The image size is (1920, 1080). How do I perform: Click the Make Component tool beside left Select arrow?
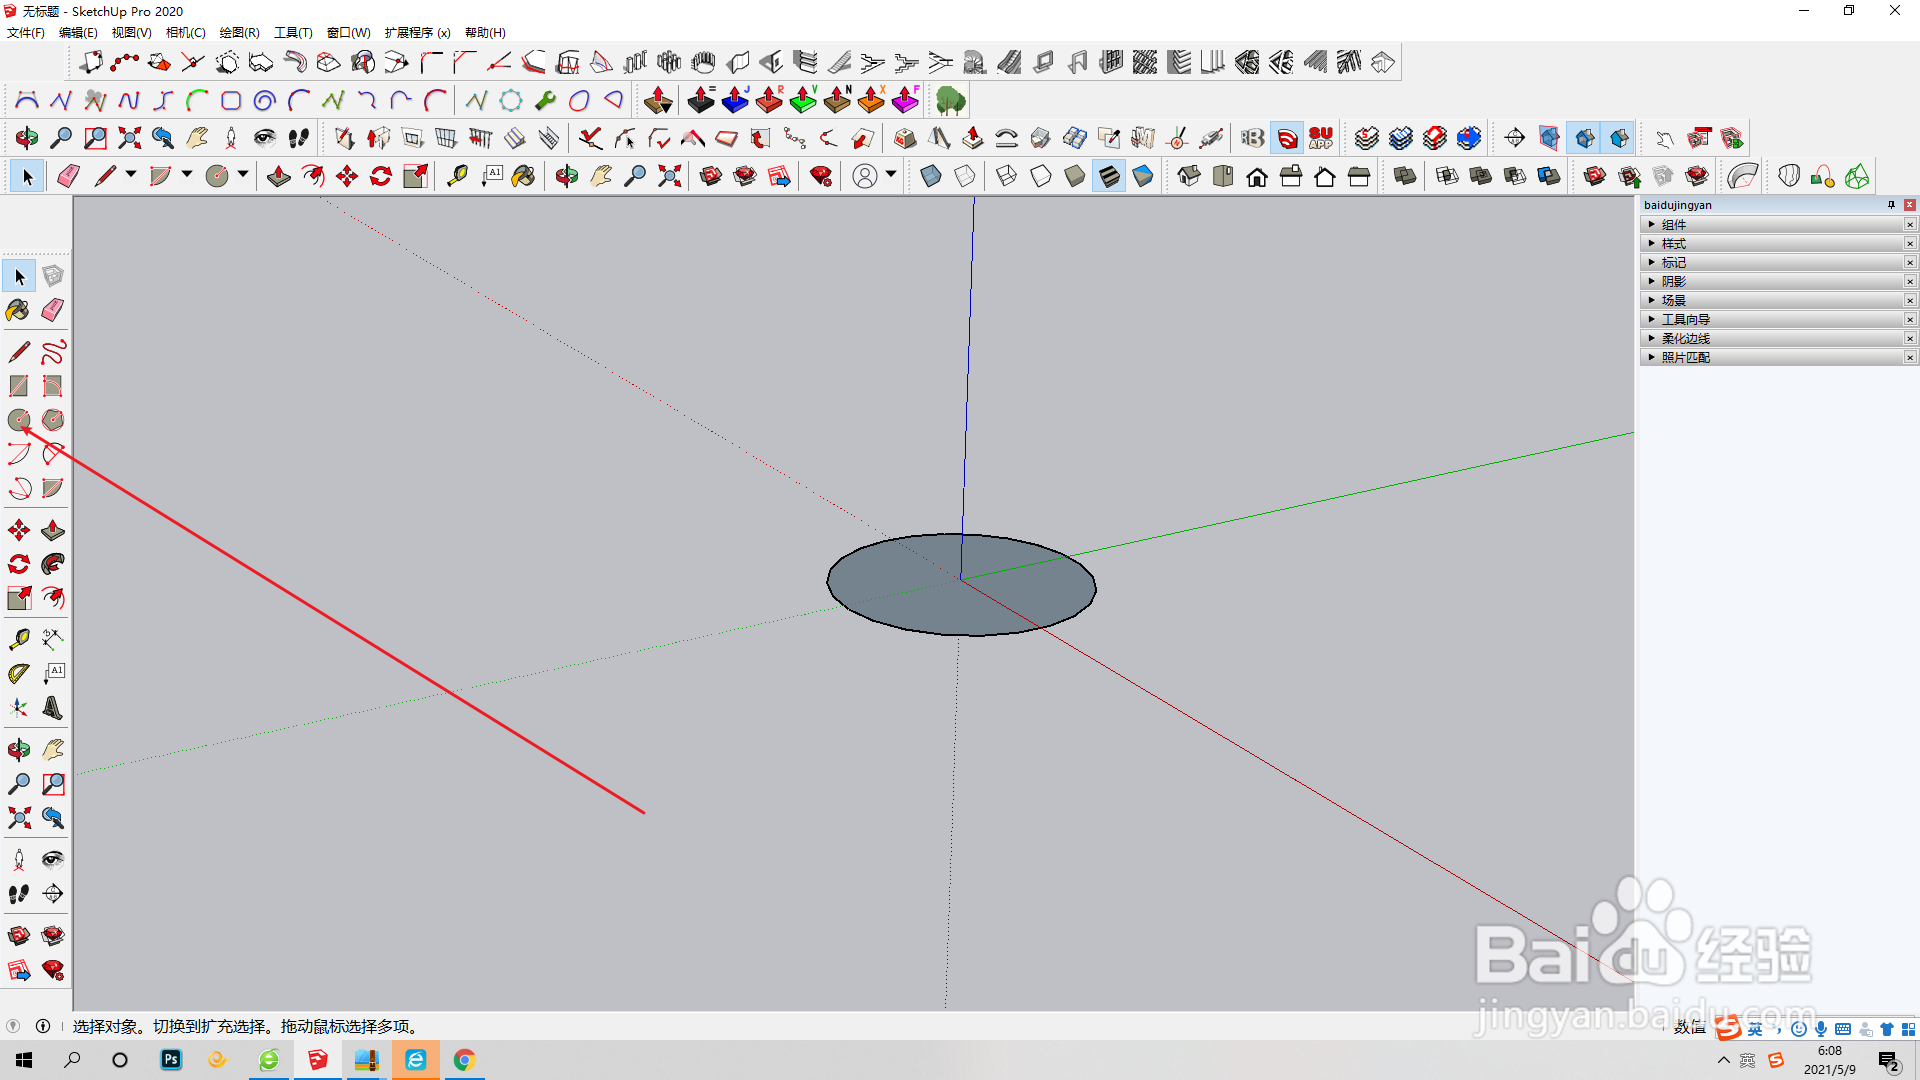[53, 276]
